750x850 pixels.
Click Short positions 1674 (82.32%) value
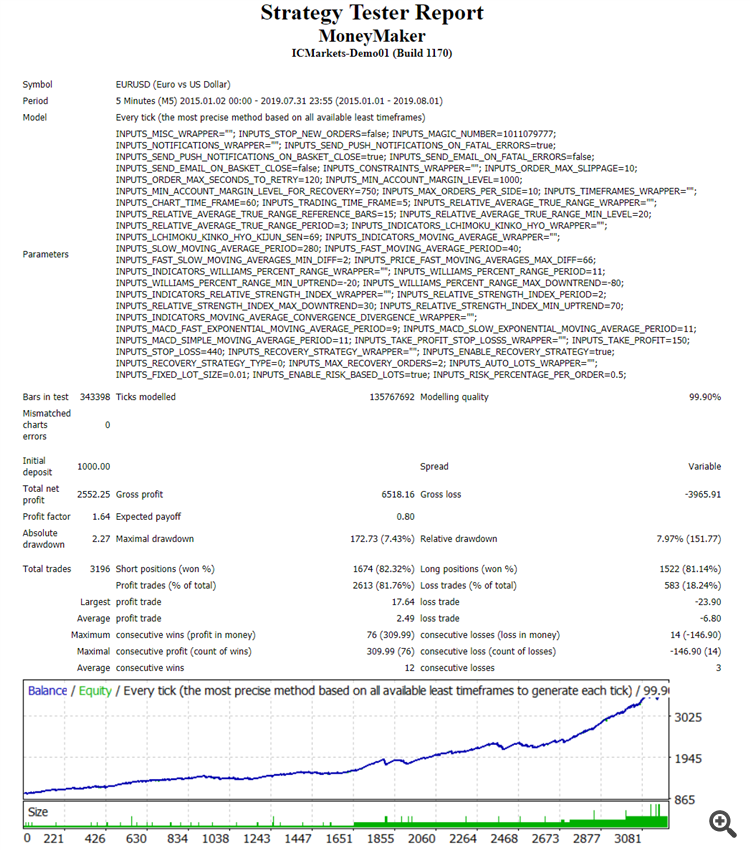pyautogui.click(x=384, y=569)
